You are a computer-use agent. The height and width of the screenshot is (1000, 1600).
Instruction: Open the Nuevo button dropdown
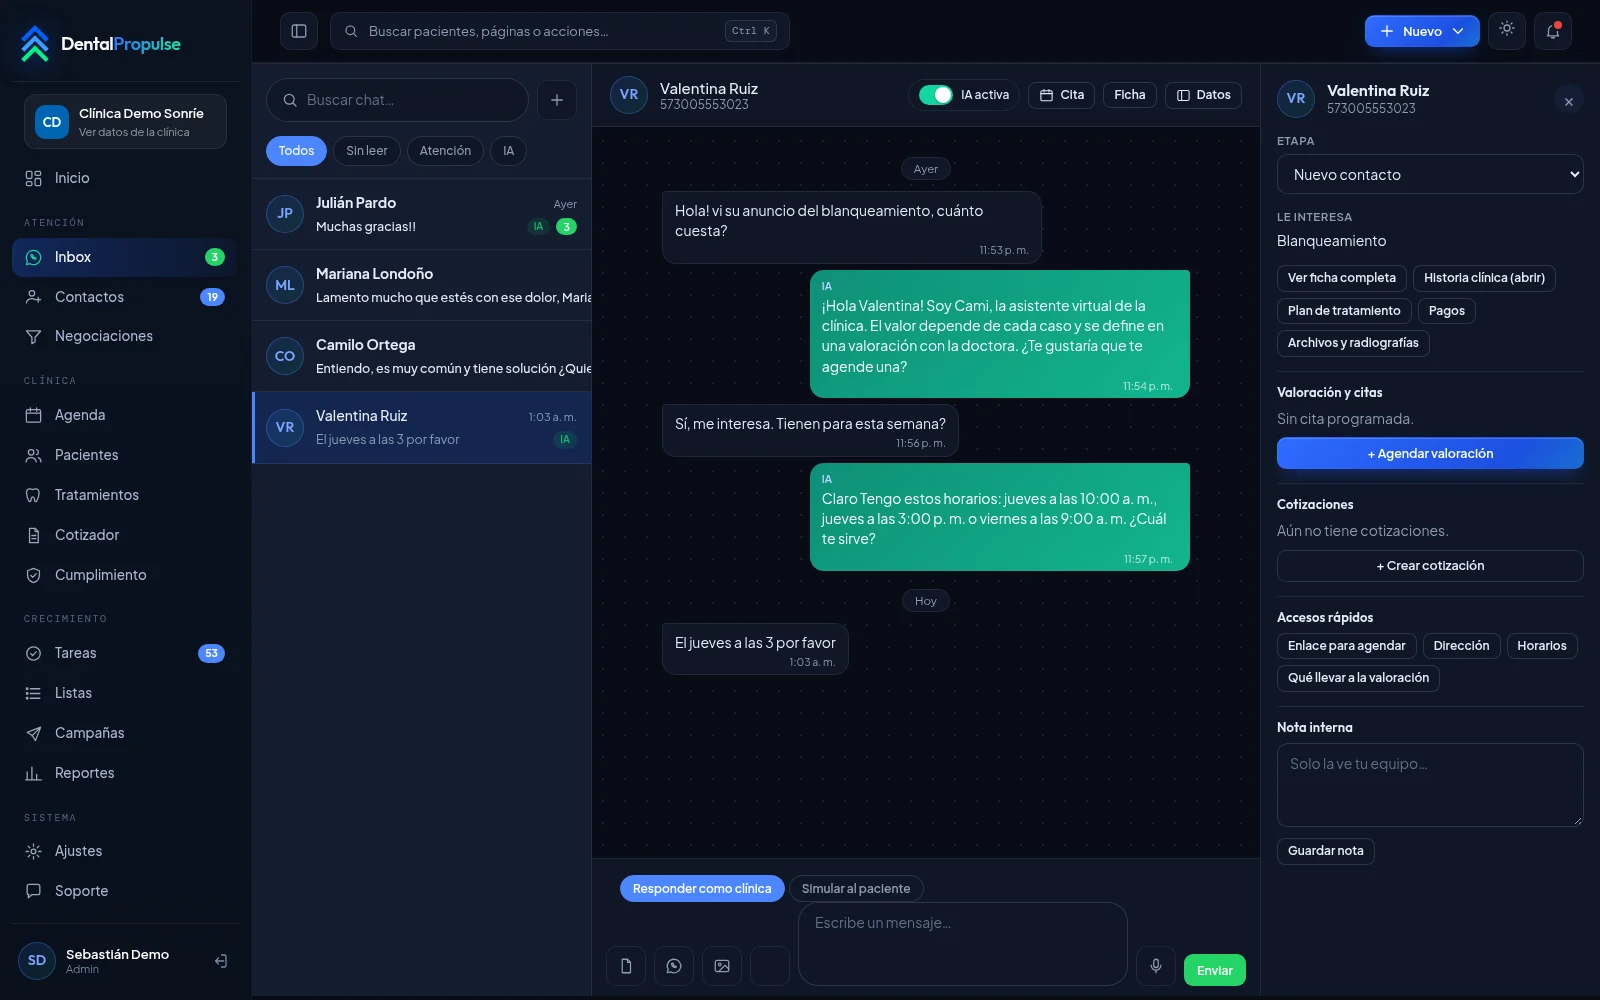1422,31
